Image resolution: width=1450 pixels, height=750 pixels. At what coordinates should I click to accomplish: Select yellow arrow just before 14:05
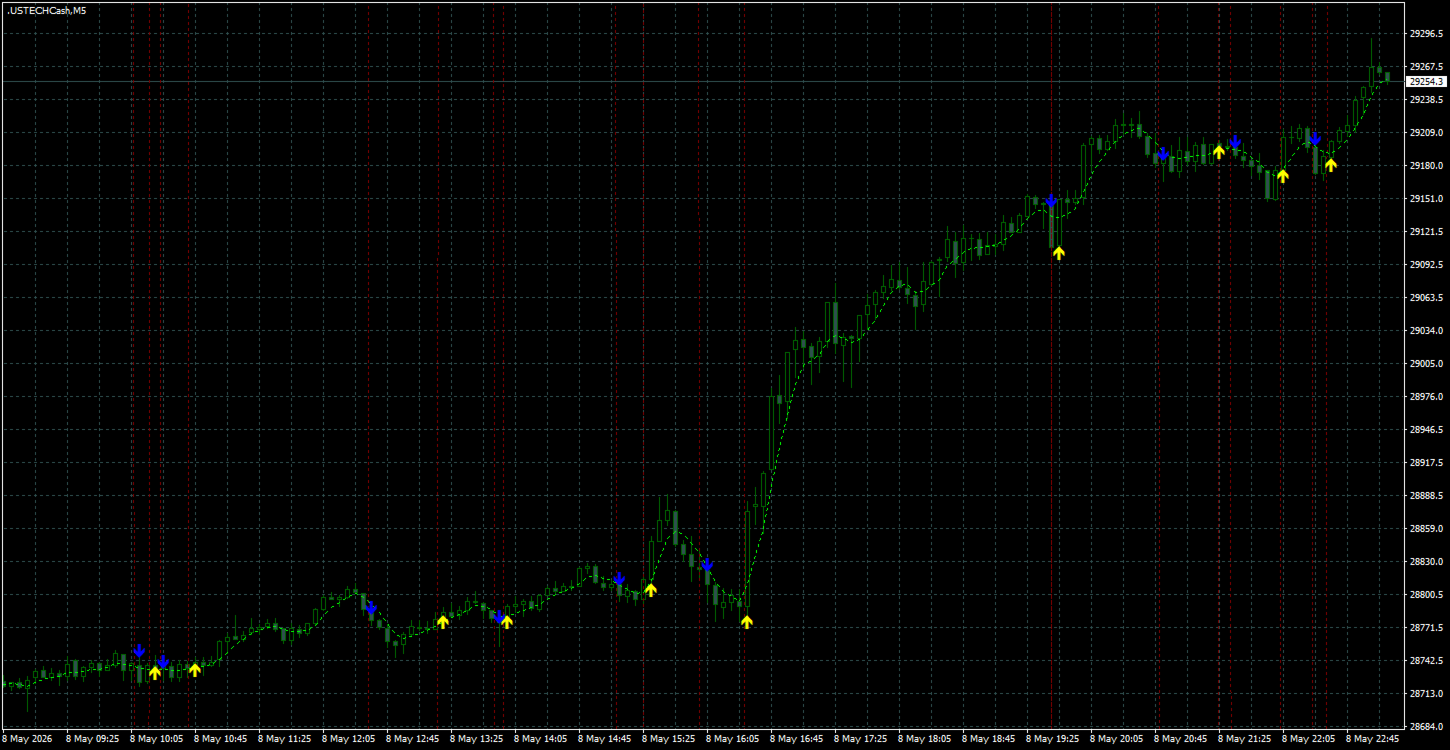(507, 621)
